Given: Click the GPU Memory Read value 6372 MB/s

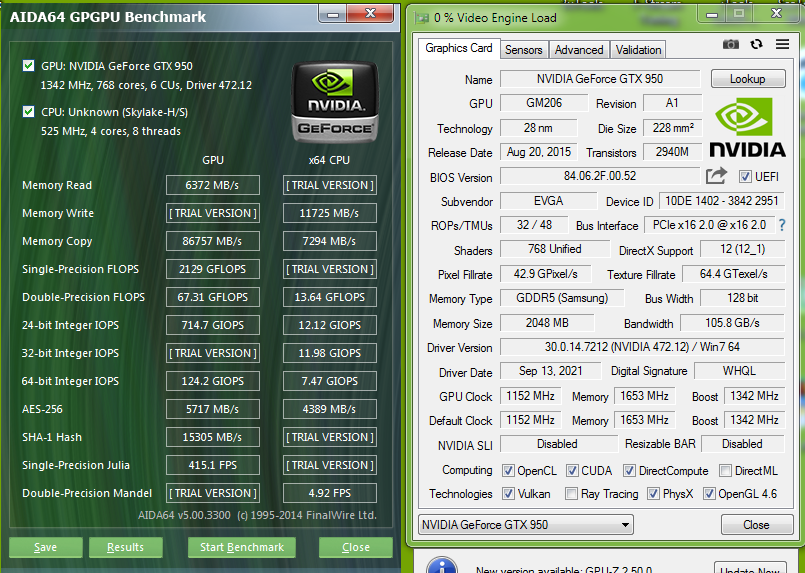Looking at the screenshot, I should tap(213, 185).
